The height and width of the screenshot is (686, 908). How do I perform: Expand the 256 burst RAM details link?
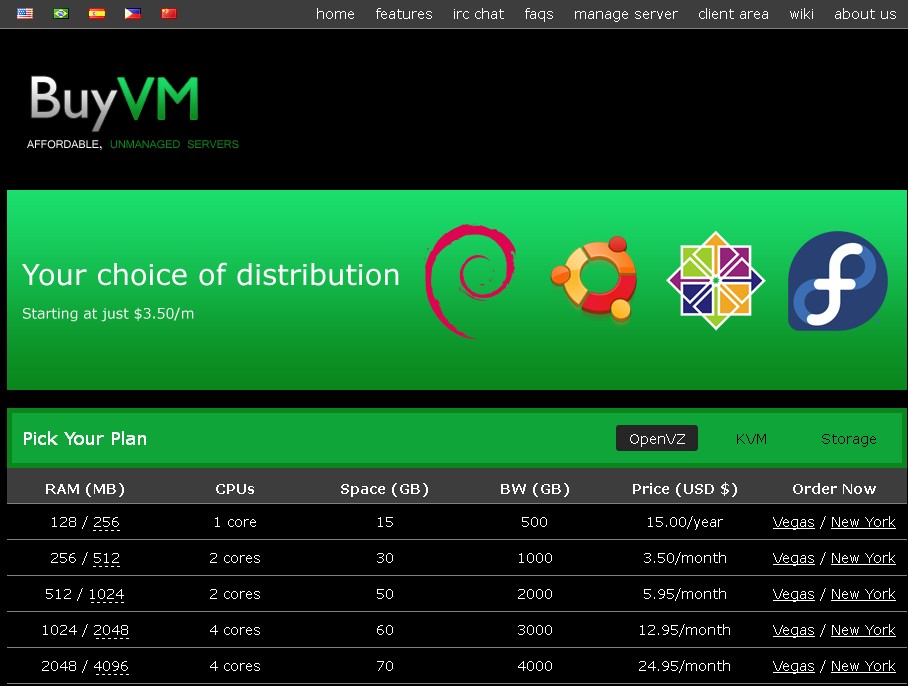[x=106, y=522]
